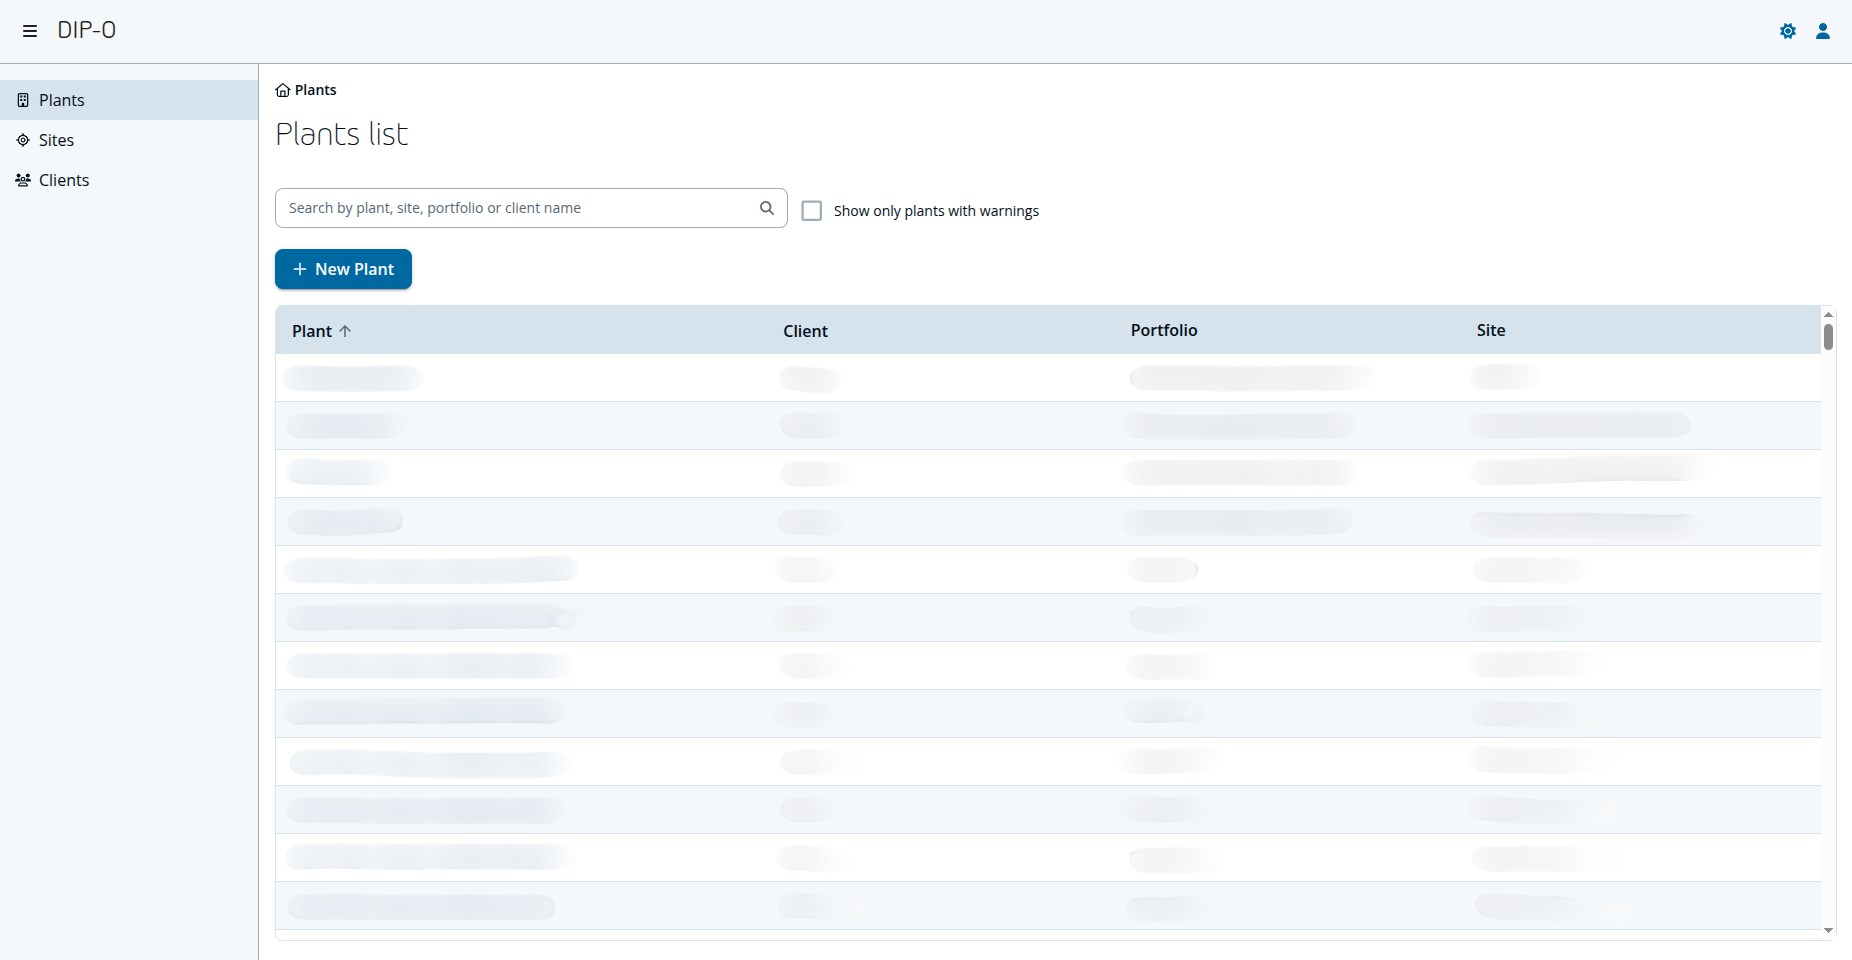Click the Plants building icon in sidebar
Screen dimensions: 1852x960
[x=23, y=100]
